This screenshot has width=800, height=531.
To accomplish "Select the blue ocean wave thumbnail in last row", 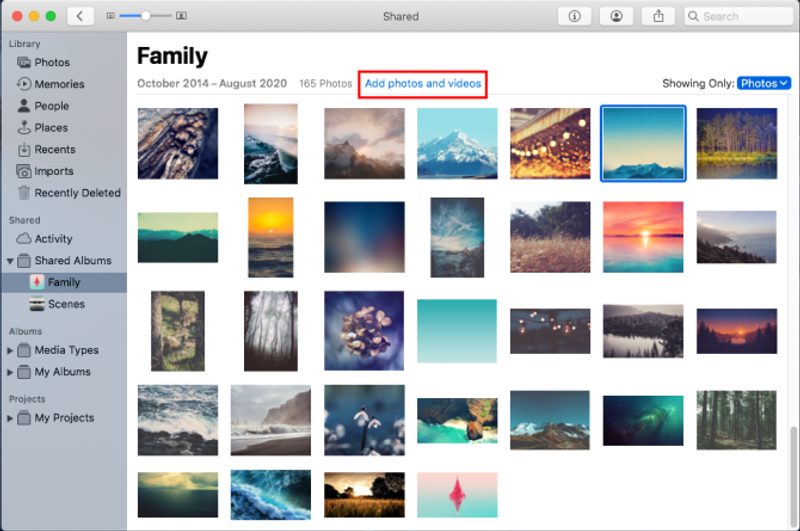I will (270, 495).
